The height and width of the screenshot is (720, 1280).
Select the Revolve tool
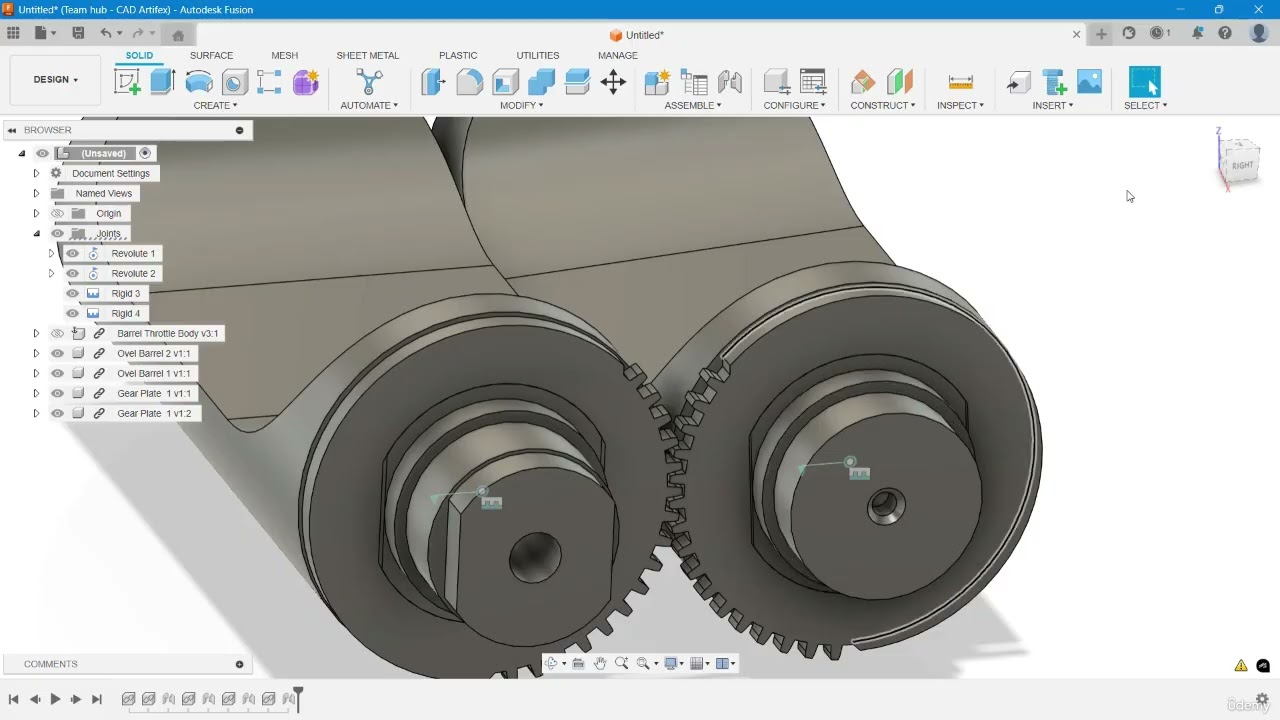(199, 82)
